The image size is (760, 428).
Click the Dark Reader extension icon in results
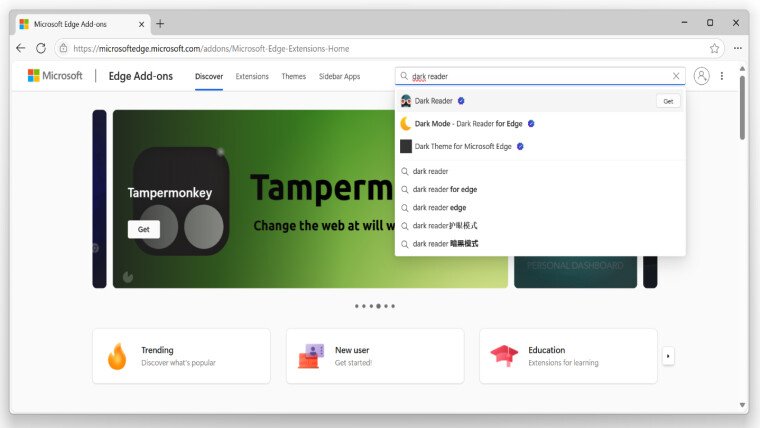click(406, 101)
